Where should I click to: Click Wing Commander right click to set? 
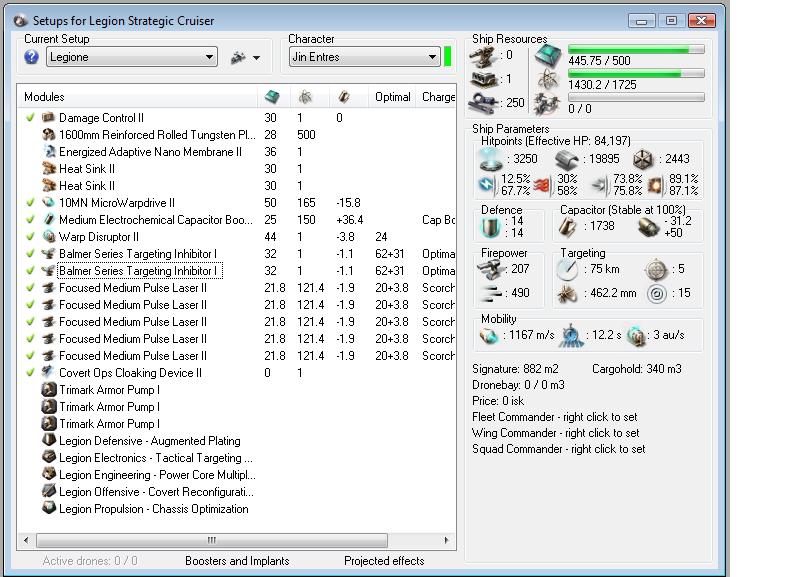[556, 433]
